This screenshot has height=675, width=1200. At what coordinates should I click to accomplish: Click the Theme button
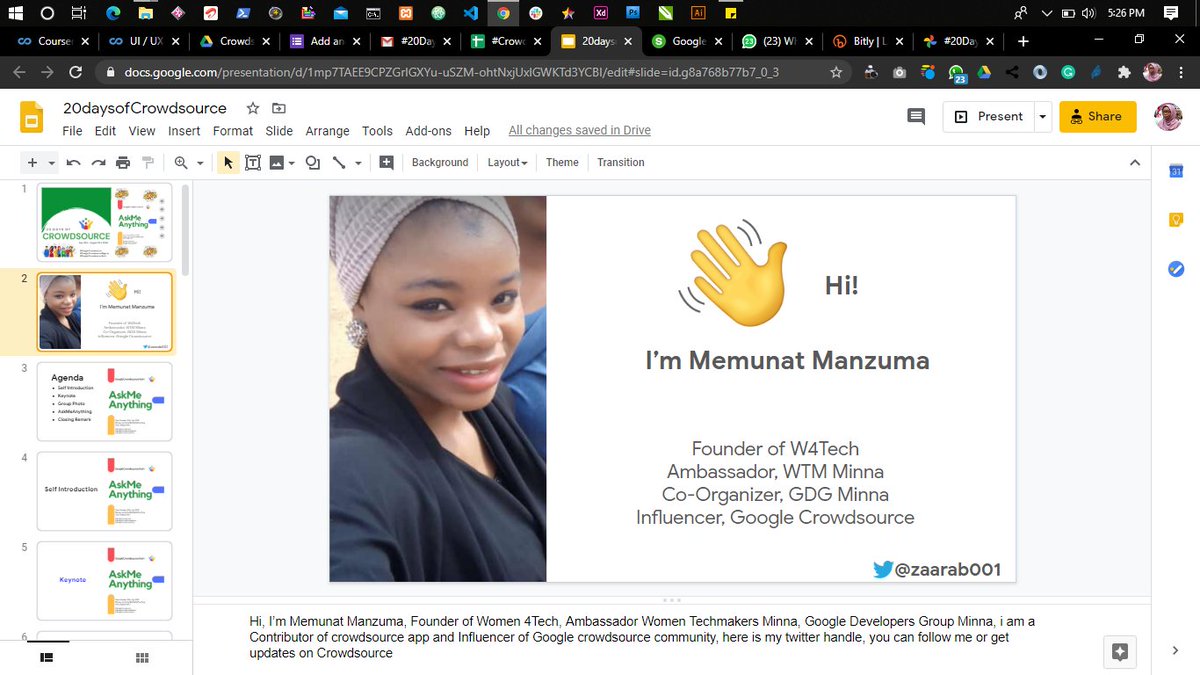[x=562, y=162]
